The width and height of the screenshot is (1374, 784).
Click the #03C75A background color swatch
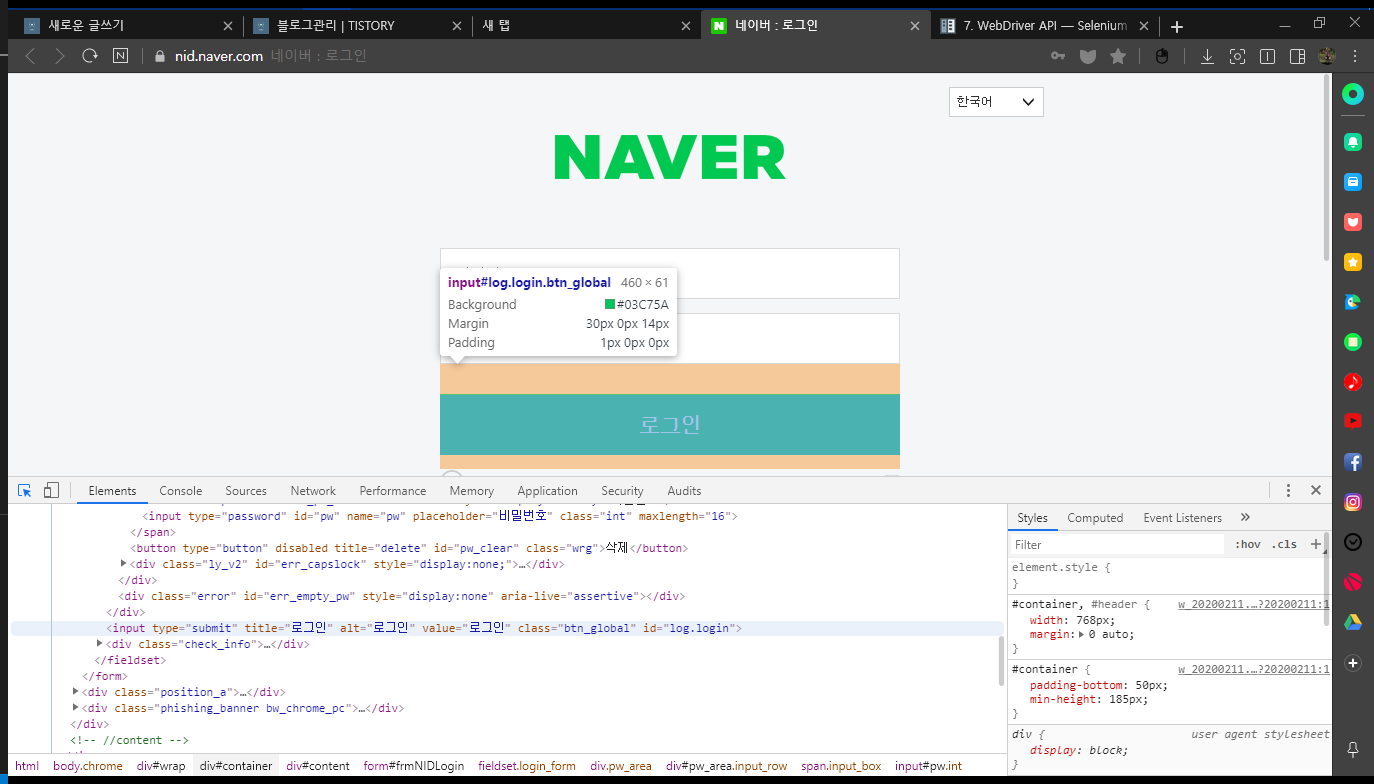click(610, 305)
